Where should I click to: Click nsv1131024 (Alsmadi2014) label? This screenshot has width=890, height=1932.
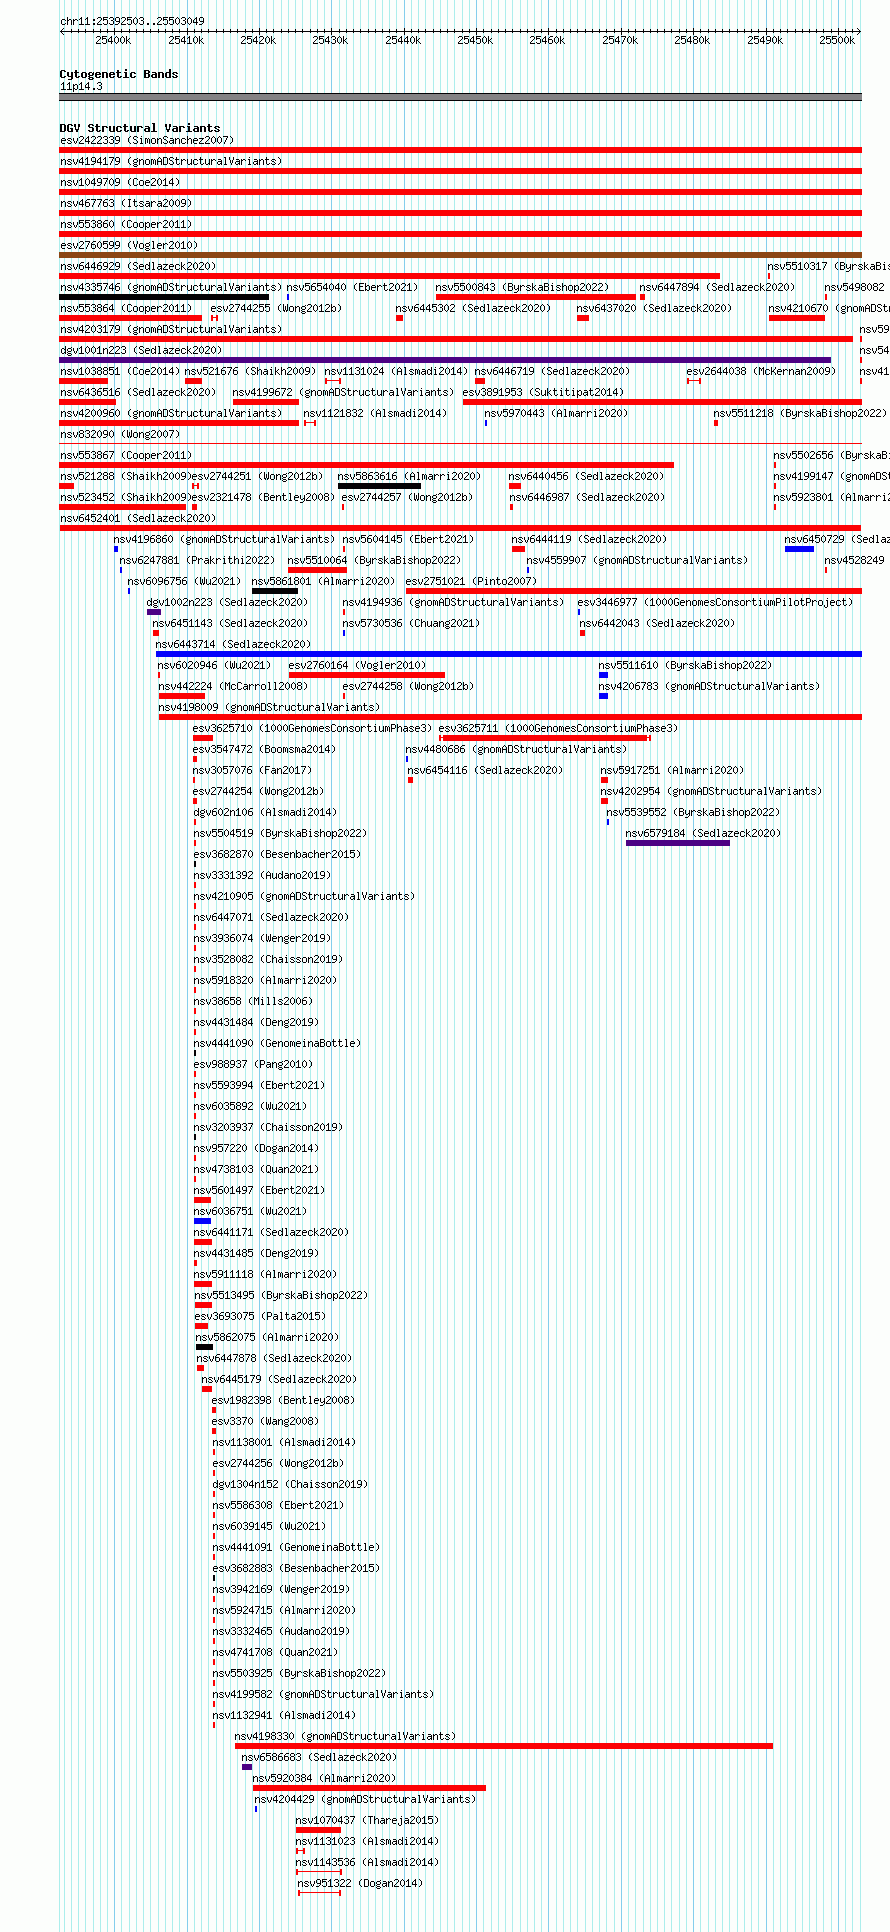394,371
